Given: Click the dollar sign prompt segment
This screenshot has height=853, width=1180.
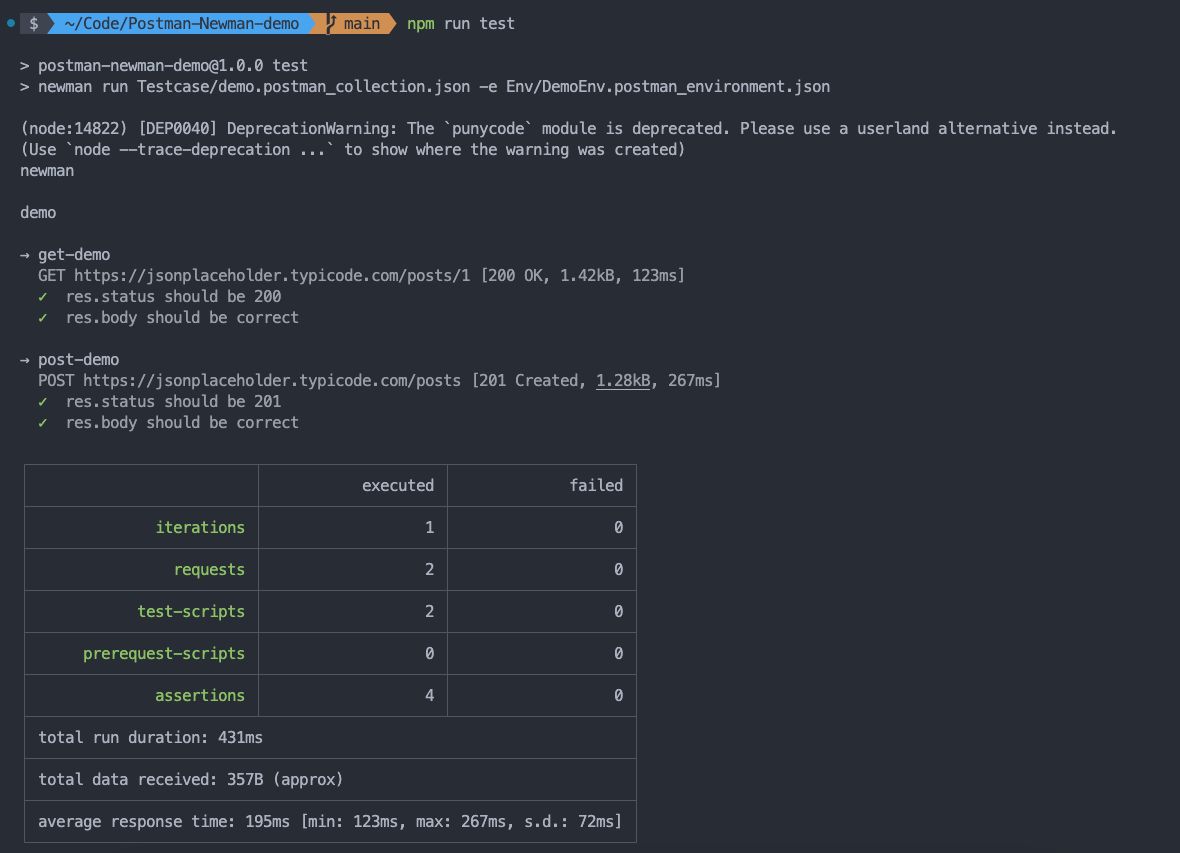Looking at the screenshot, I should tap(34, 23).
